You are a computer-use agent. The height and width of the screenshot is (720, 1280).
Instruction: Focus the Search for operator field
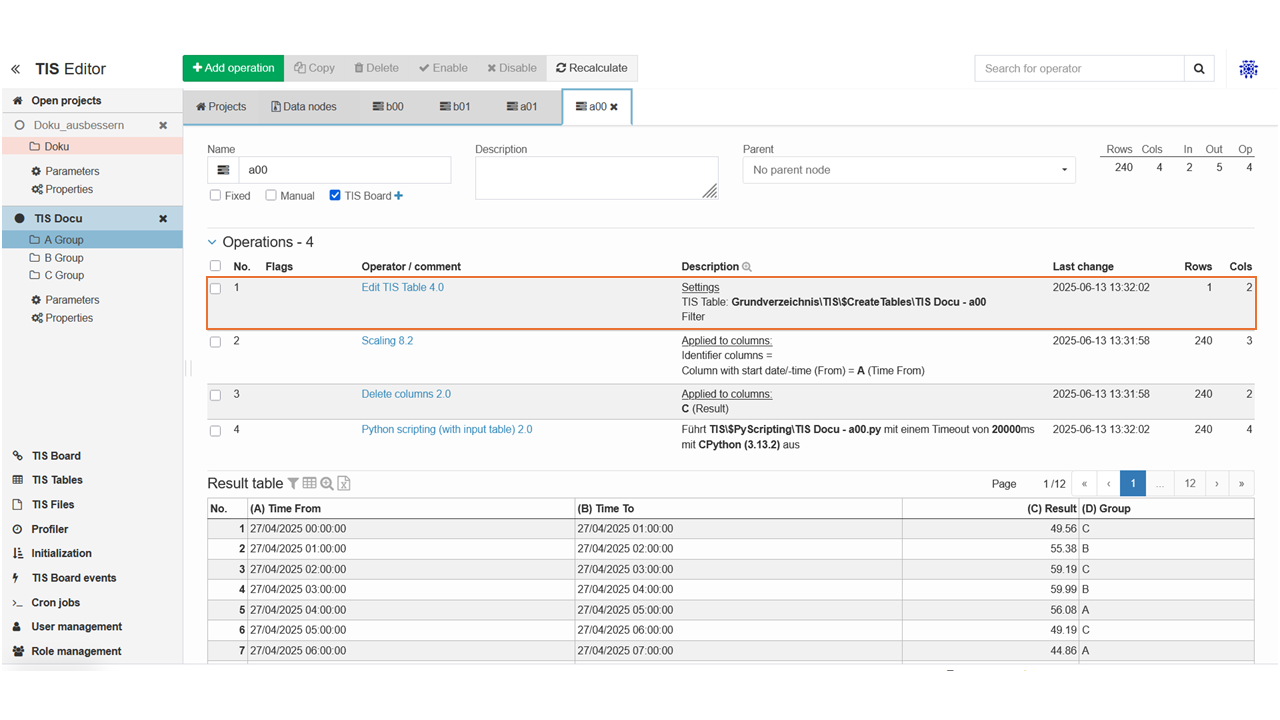coord(1080,69)
